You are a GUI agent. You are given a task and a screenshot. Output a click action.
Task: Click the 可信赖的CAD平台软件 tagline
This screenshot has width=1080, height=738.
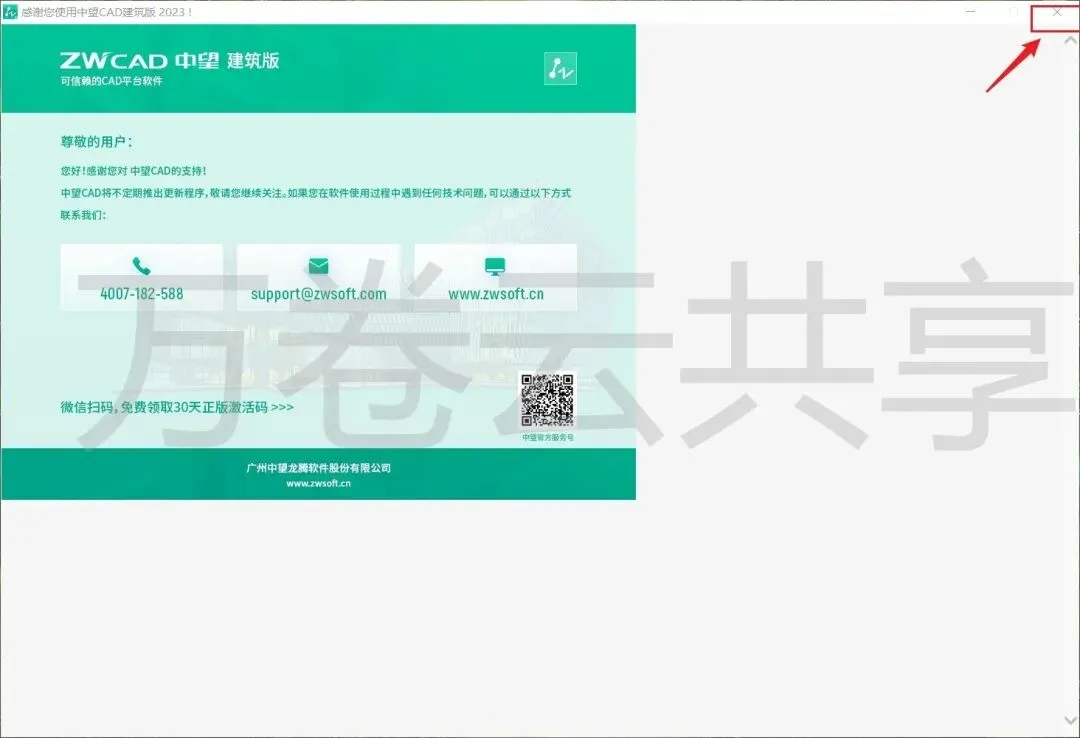111,81
